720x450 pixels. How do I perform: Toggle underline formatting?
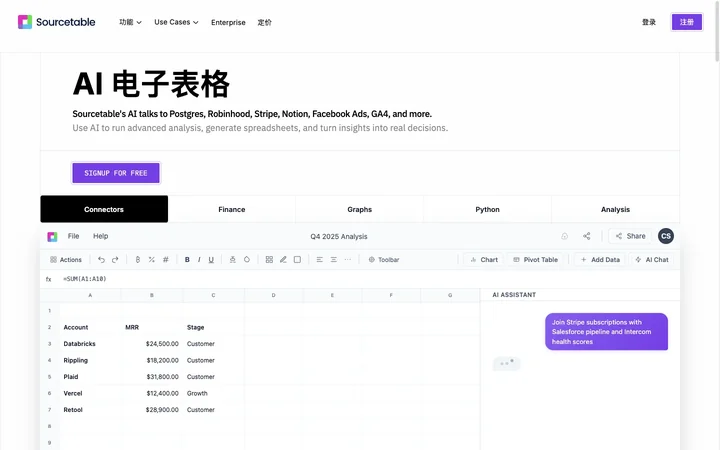pyautogui.click(x=211, y=259)
